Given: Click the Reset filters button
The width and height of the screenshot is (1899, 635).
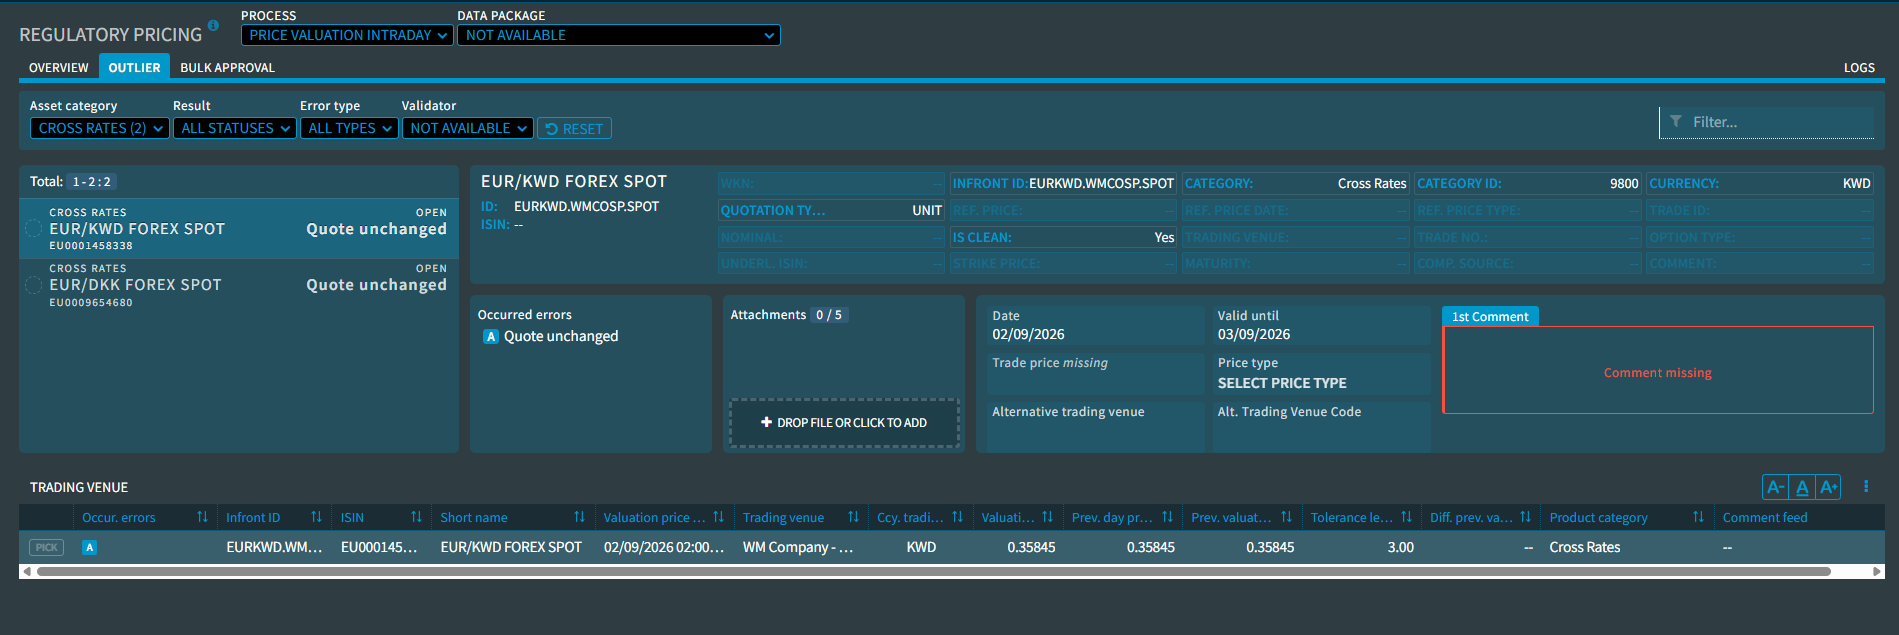Looking at the screenshot, I should pos(574,129).
